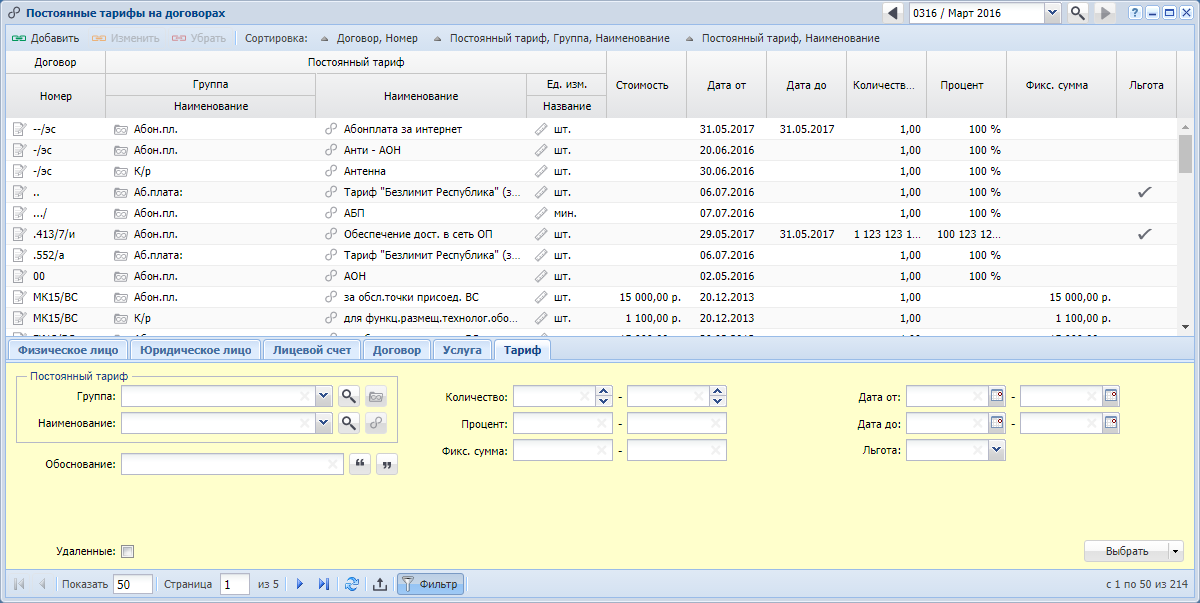Switch to Физическое лицо tab

pyautogui.click(x=68, y=350)
